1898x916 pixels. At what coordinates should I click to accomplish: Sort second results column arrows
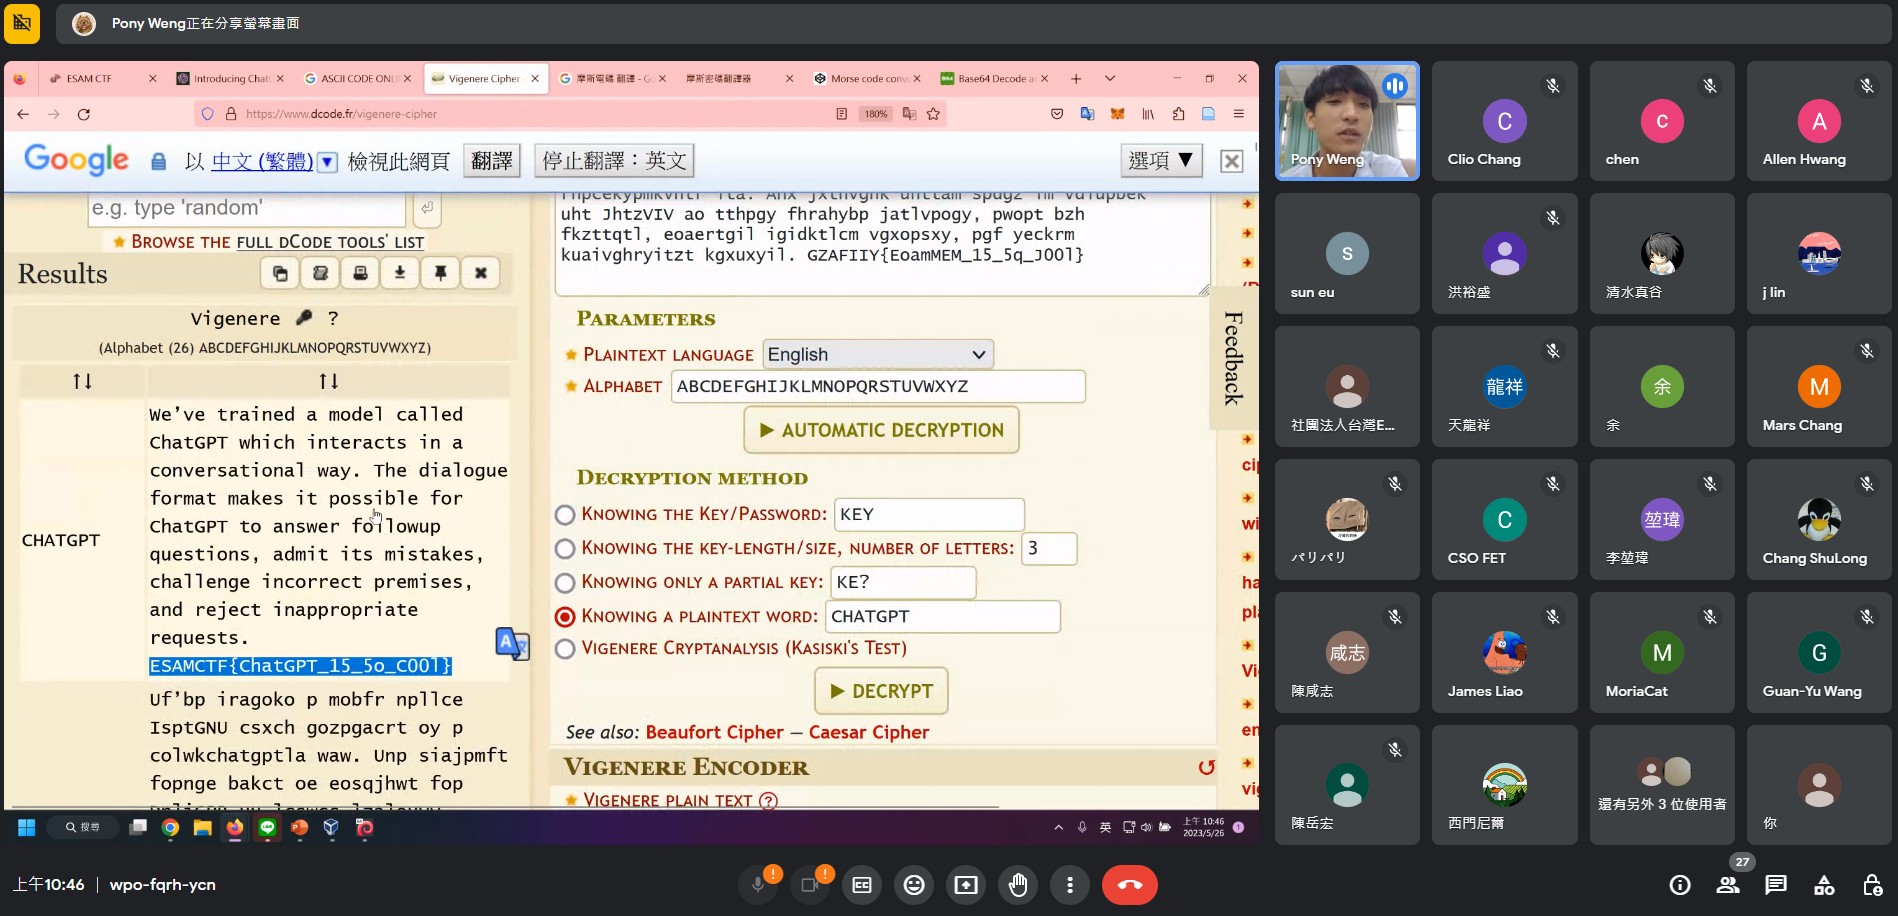328,381
